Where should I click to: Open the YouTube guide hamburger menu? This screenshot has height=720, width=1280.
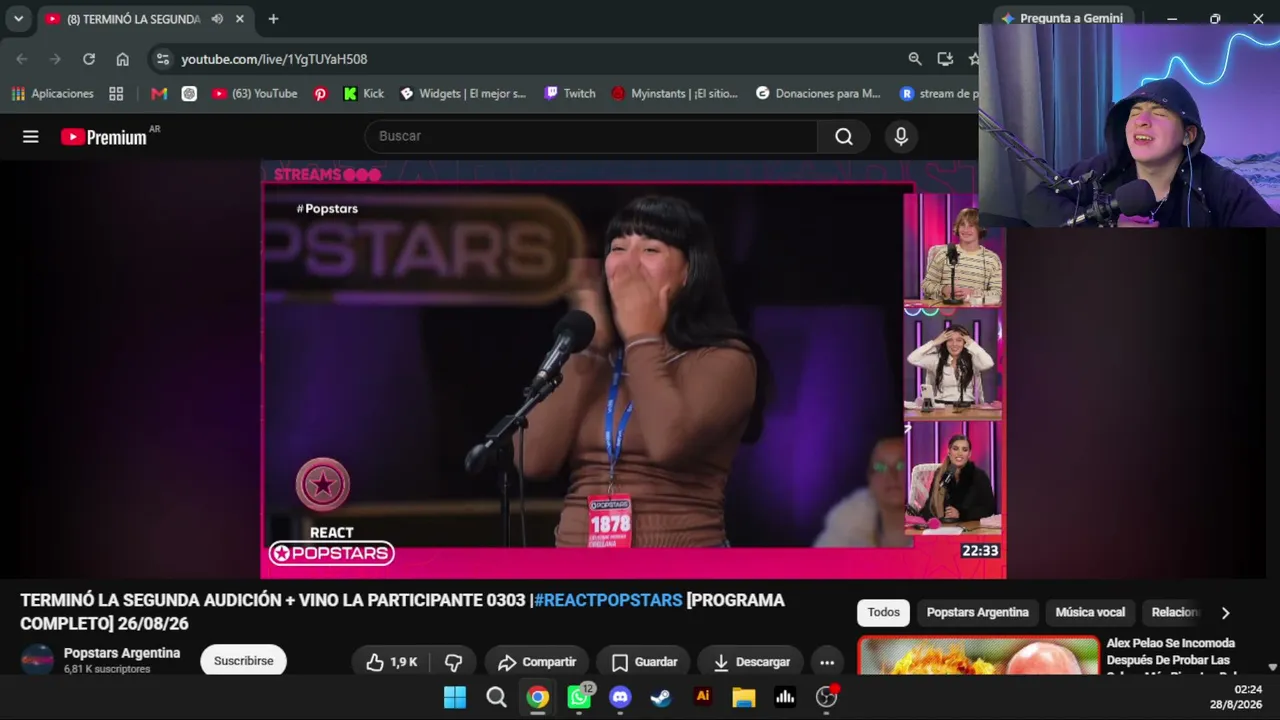coord(31,137)
